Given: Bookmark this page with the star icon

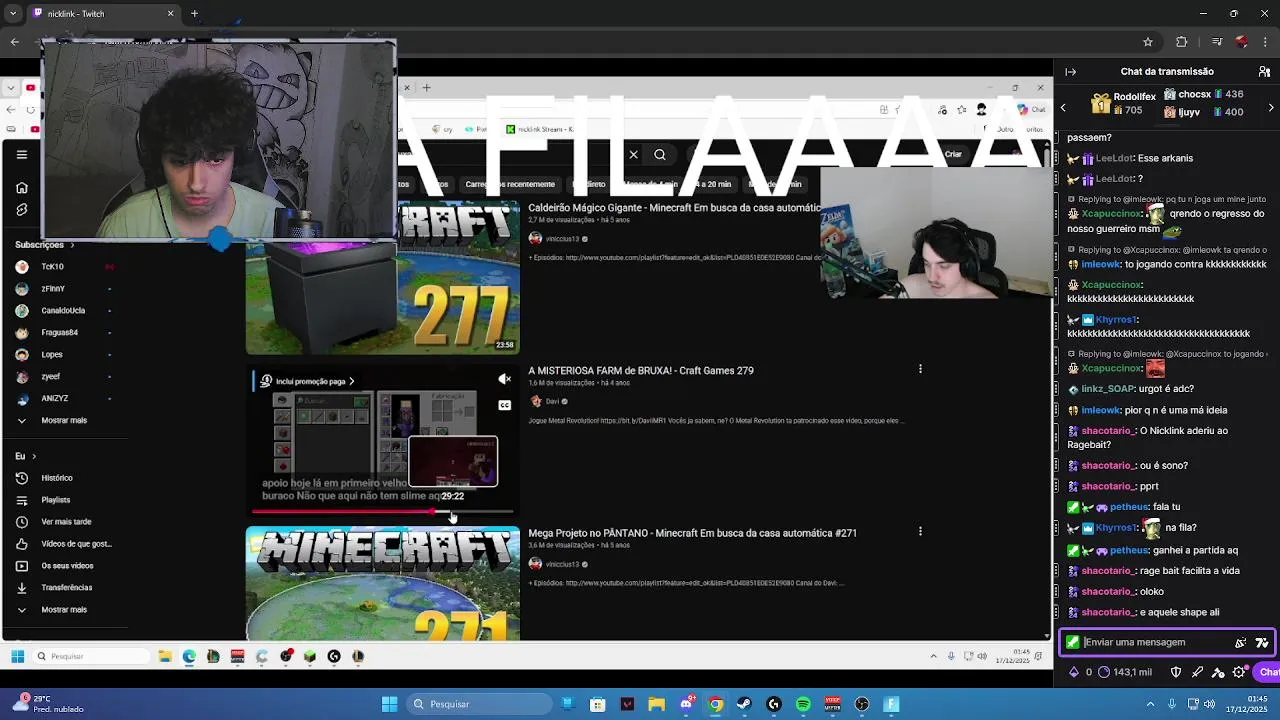Looking at the screenshot, I should click(x=1148, y=42).
